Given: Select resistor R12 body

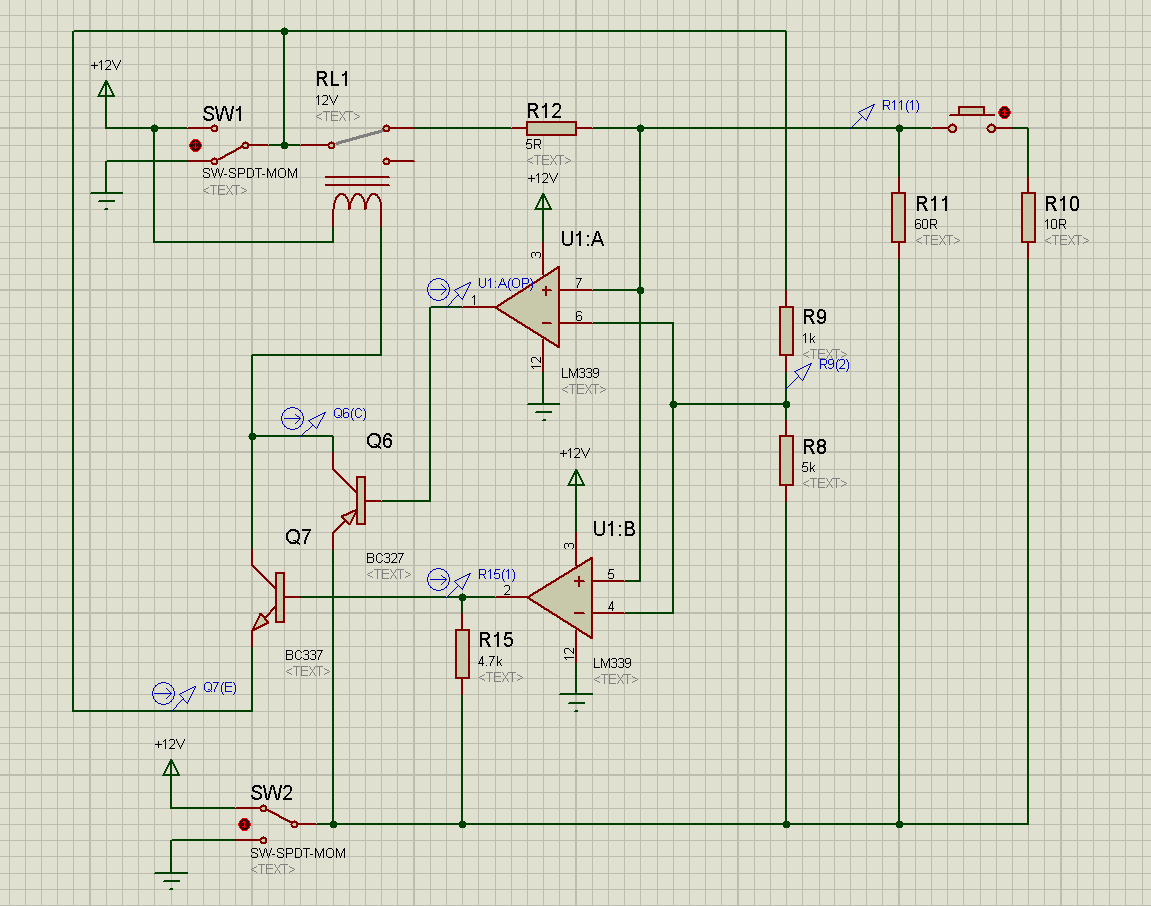Looking at the screenshot, I should [x=551, y=128].
